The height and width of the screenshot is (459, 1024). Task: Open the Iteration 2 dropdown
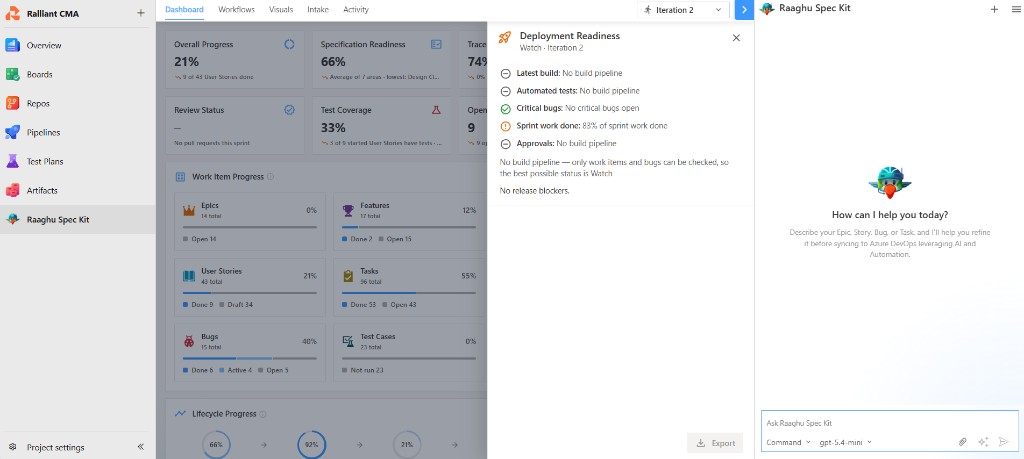pyautogui.click(x=683, y=10)
